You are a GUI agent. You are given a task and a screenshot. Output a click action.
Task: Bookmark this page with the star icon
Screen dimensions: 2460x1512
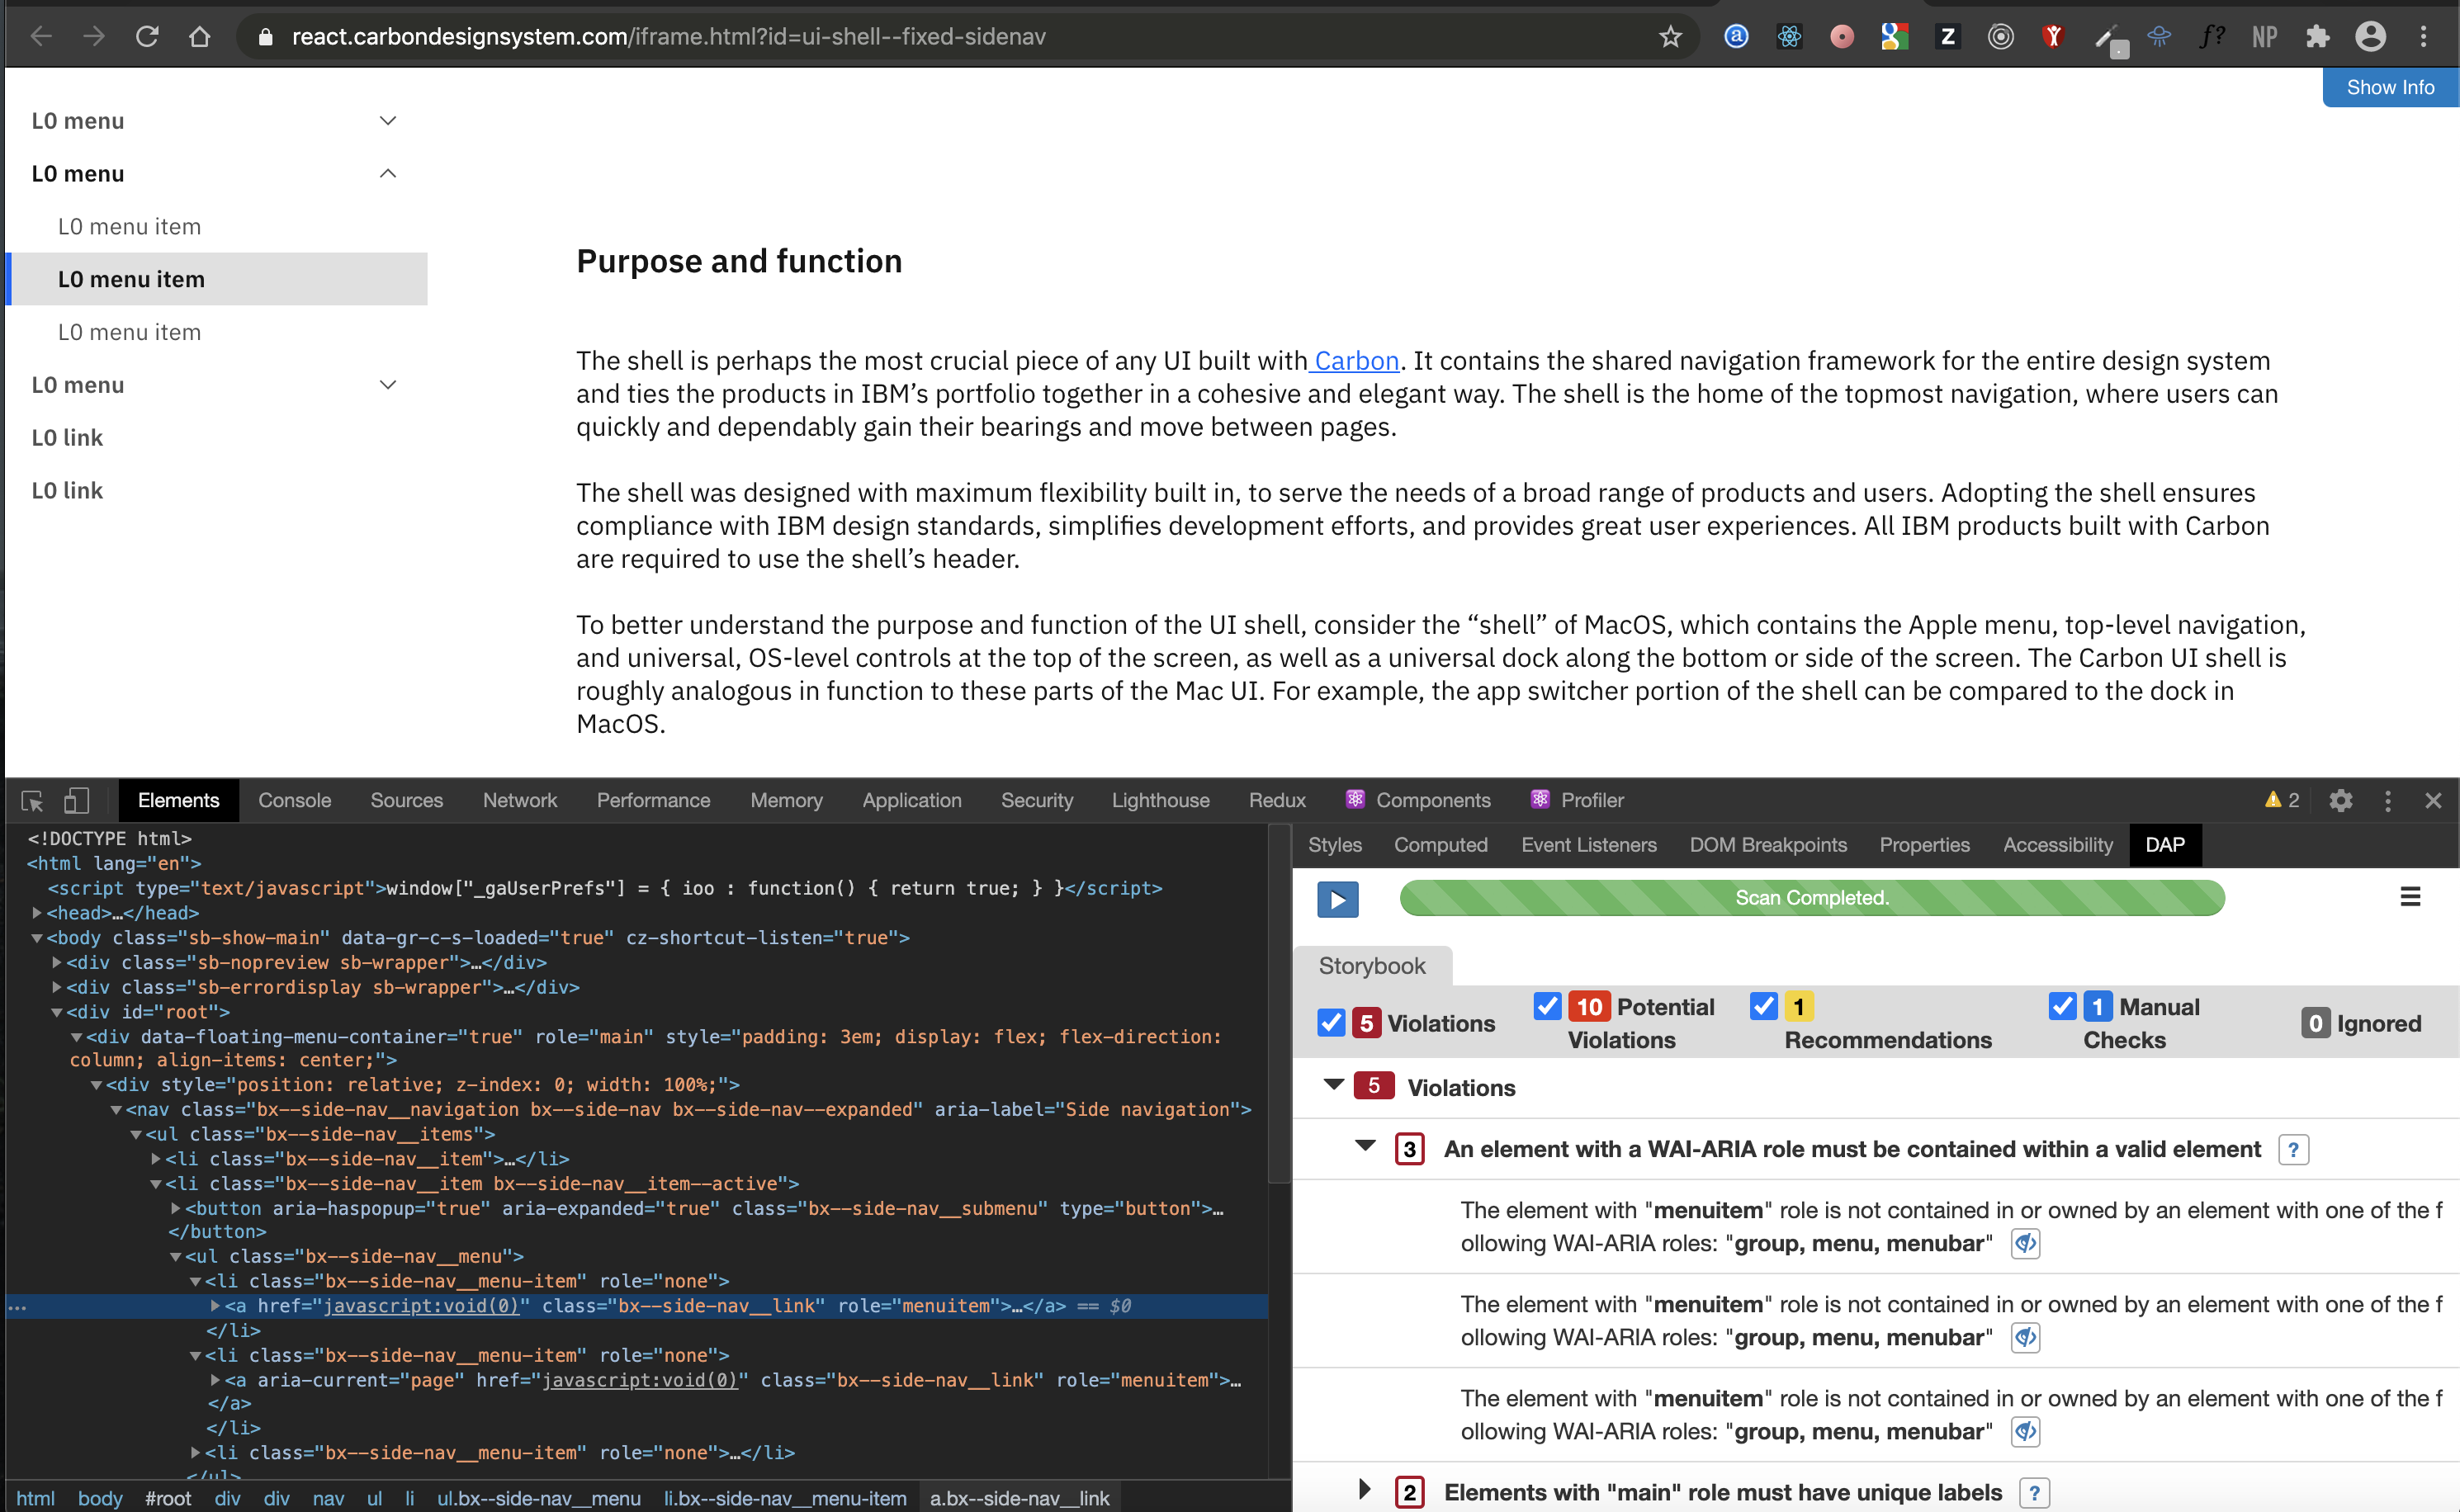click(1670, 37)
